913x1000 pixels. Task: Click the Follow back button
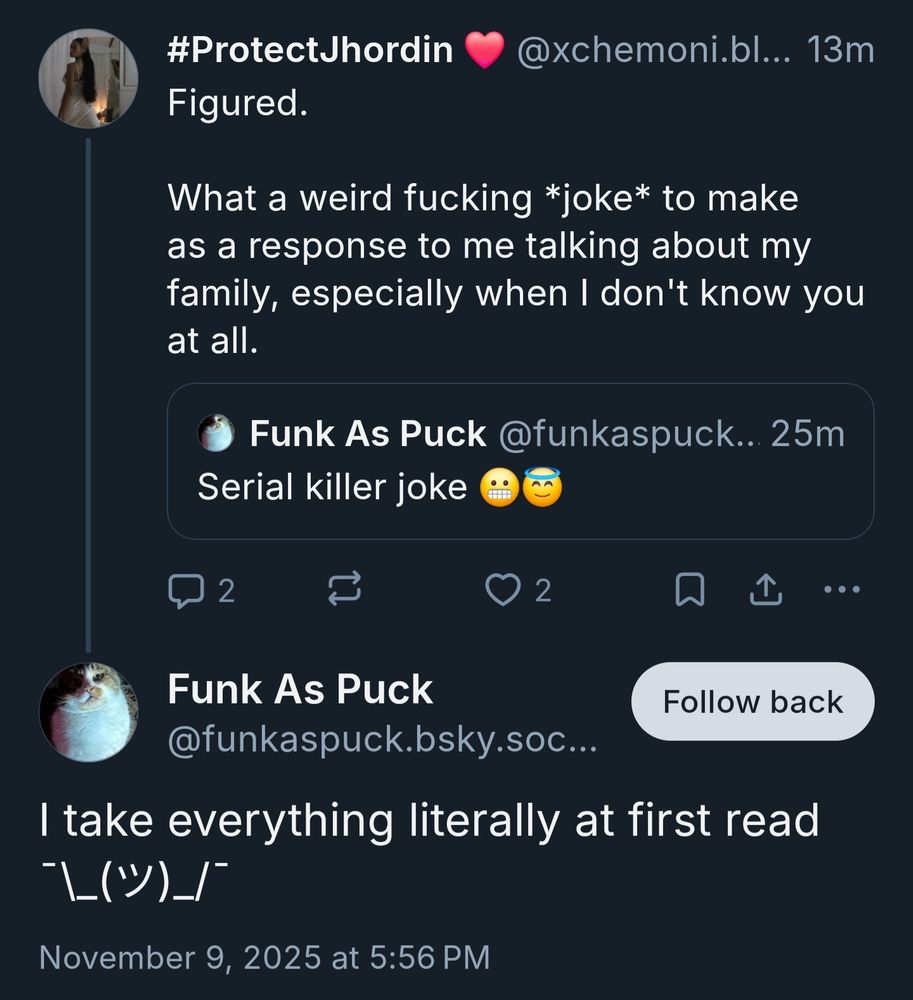751,701
